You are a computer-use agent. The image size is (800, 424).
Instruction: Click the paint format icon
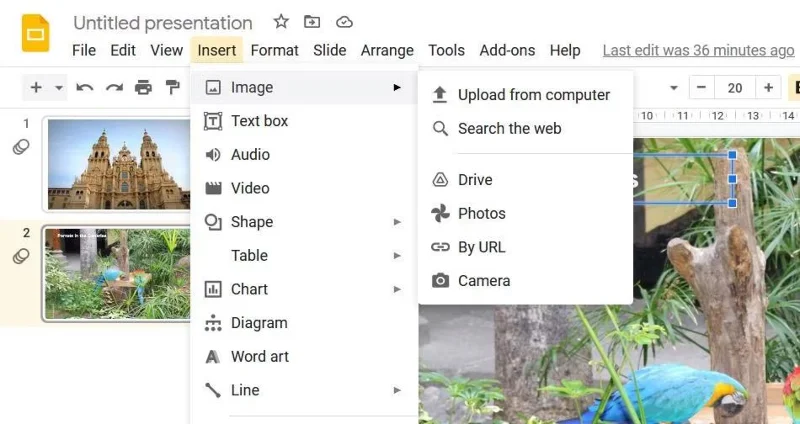point(172,88)
